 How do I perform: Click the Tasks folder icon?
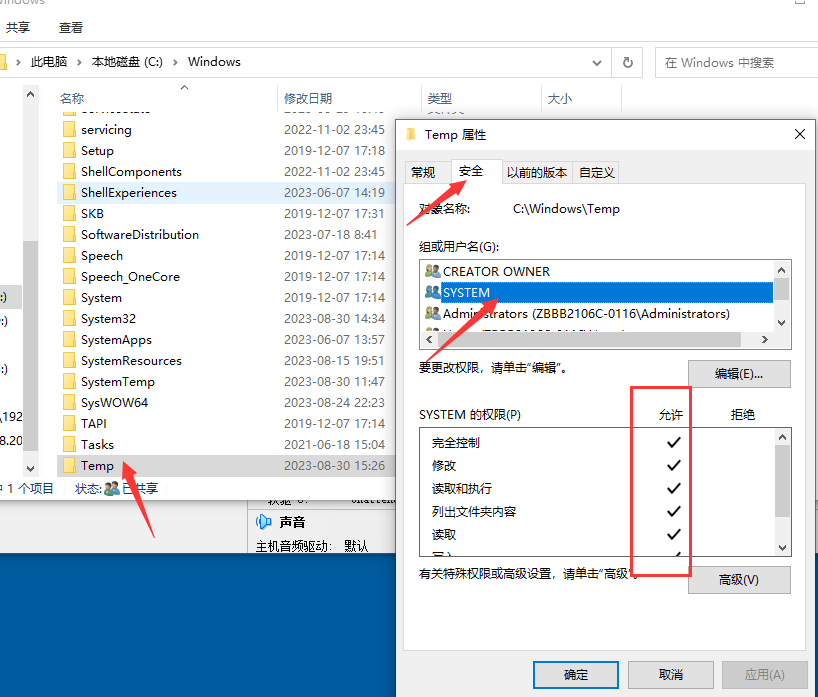tap(69, 444)
